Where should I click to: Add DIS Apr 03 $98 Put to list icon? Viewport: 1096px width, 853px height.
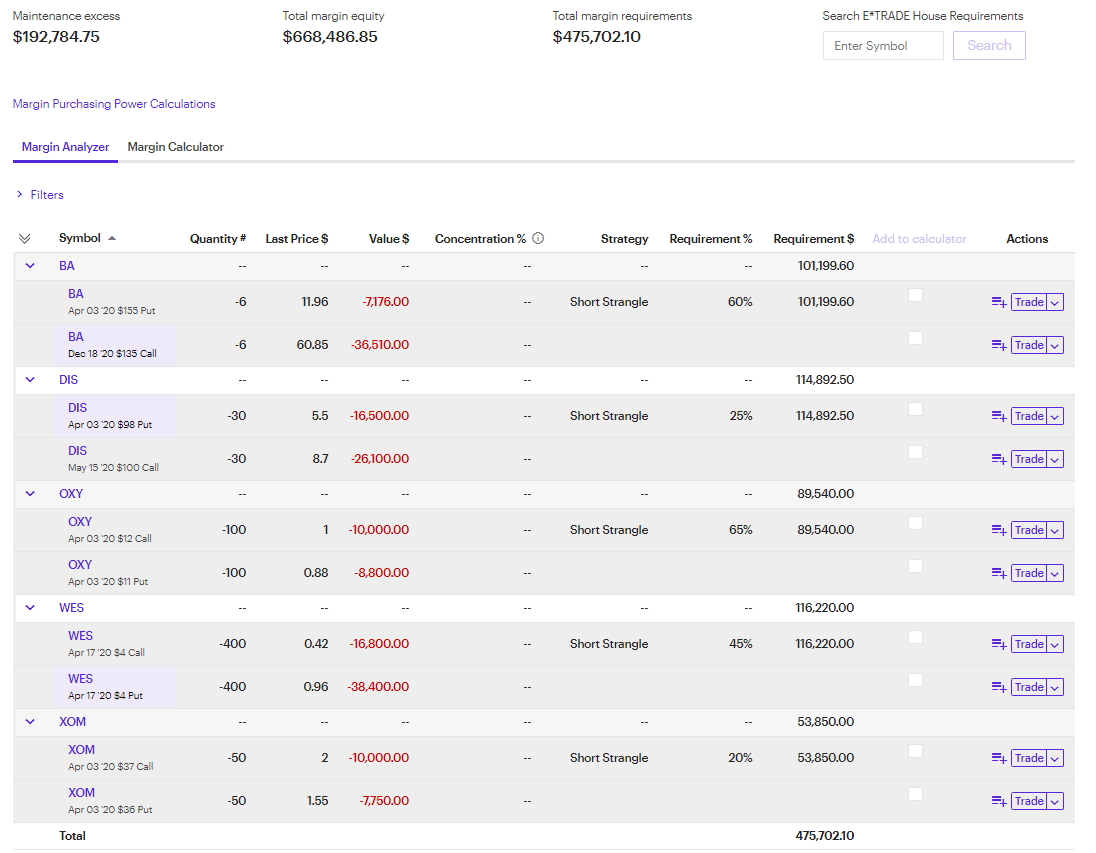coord(999,416)
